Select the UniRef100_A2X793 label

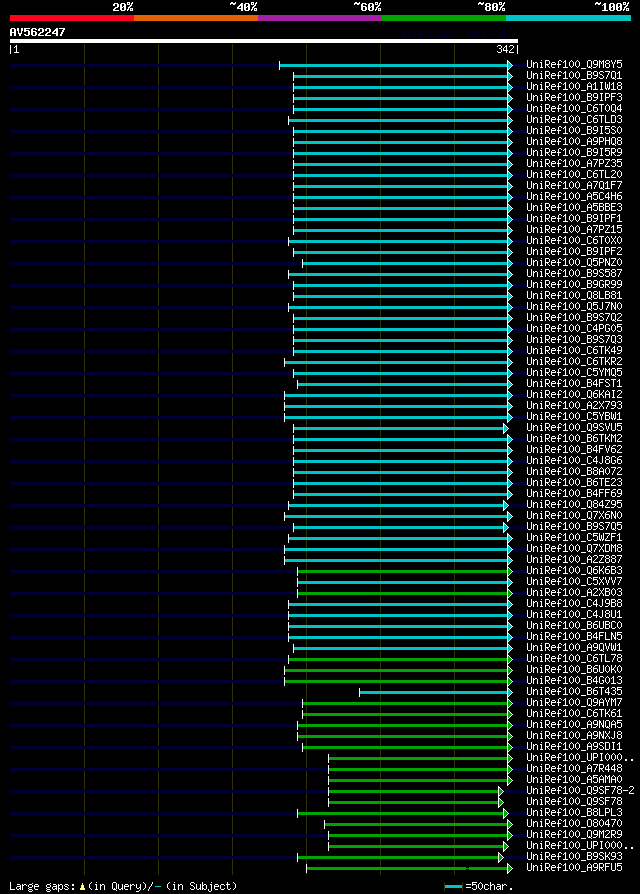(x=574, y=405)
